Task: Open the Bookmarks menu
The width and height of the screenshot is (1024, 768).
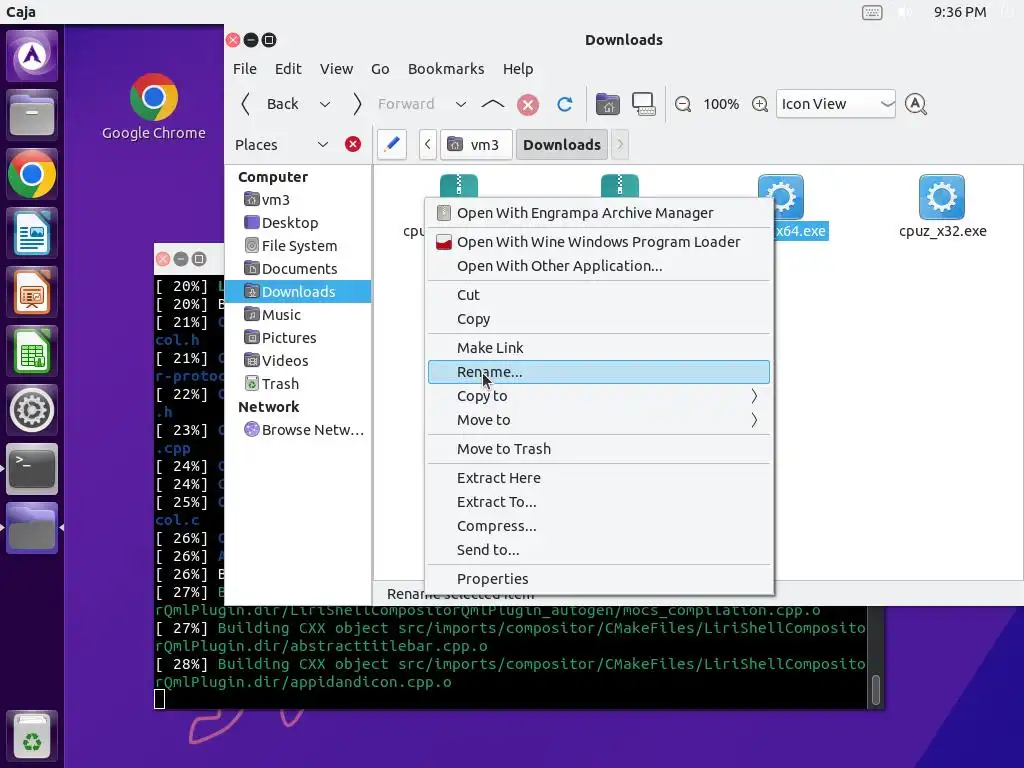Action: point(446,69)
